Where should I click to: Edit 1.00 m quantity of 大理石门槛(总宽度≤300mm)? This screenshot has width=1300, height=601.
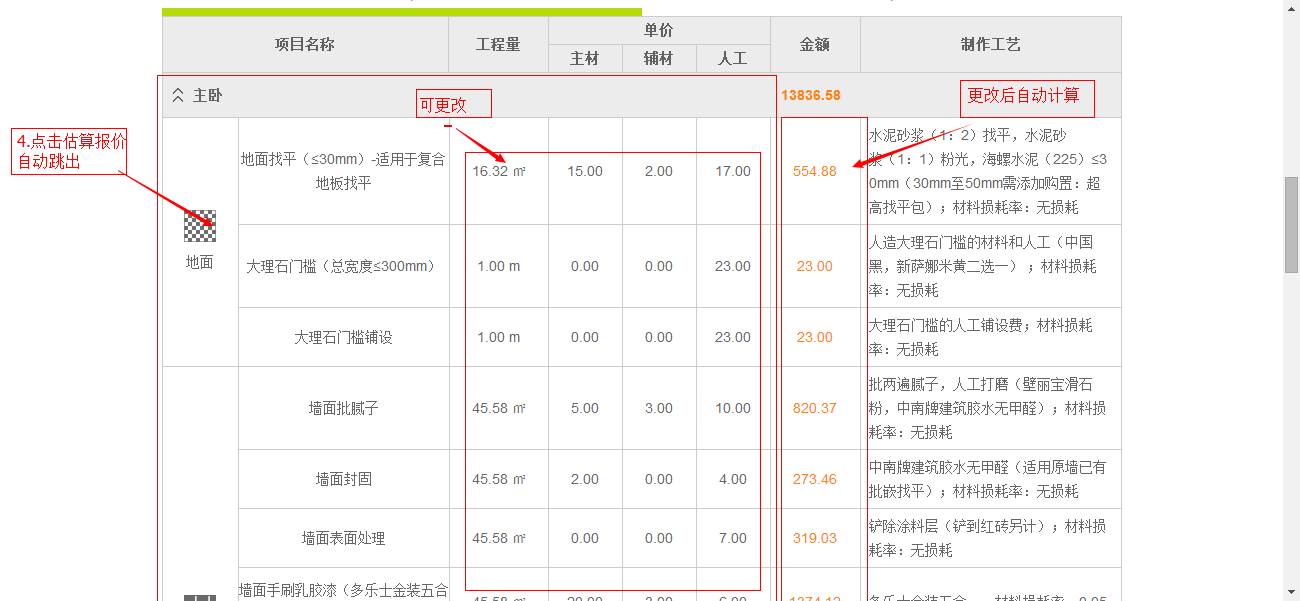pyautogui.click(x=499, y=266)
